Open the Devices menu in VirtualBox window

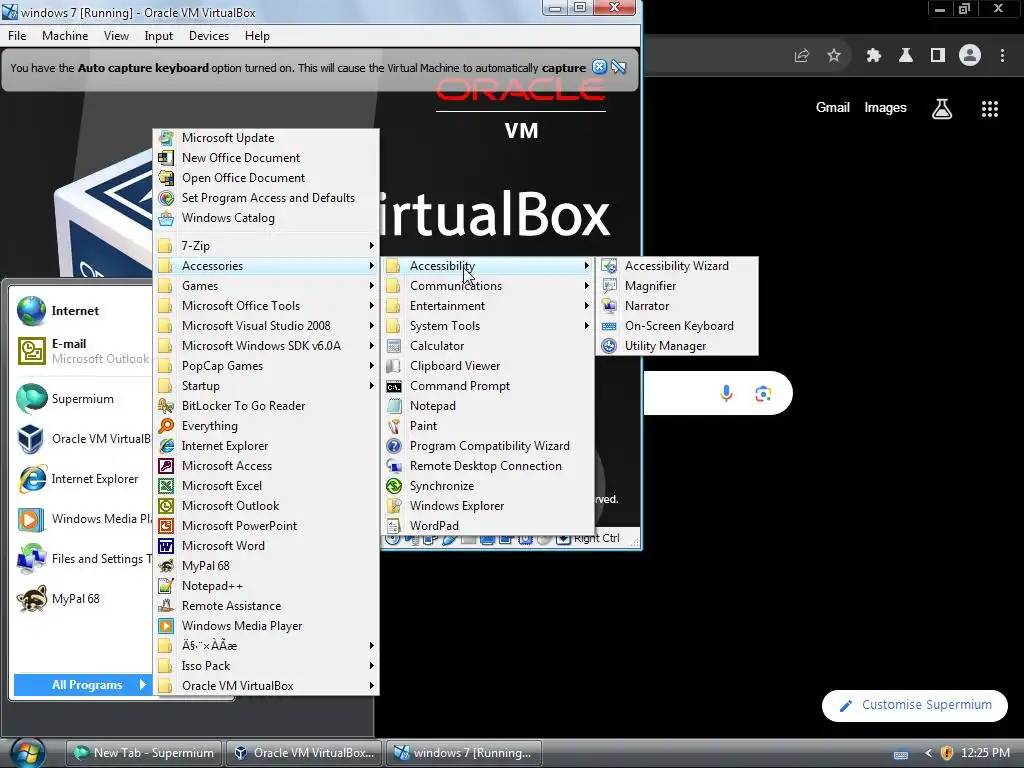click(209, 36)
